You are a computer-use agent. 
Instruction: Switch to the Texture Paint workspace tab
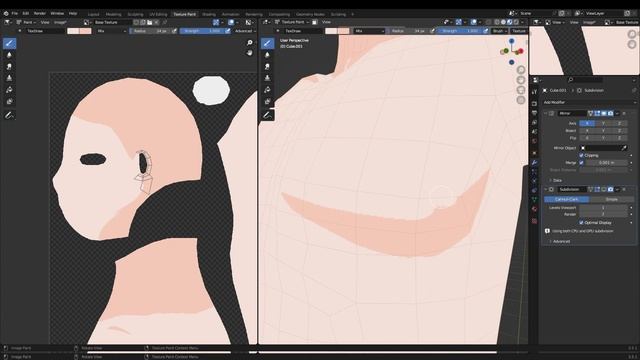[x=184, y=14]
